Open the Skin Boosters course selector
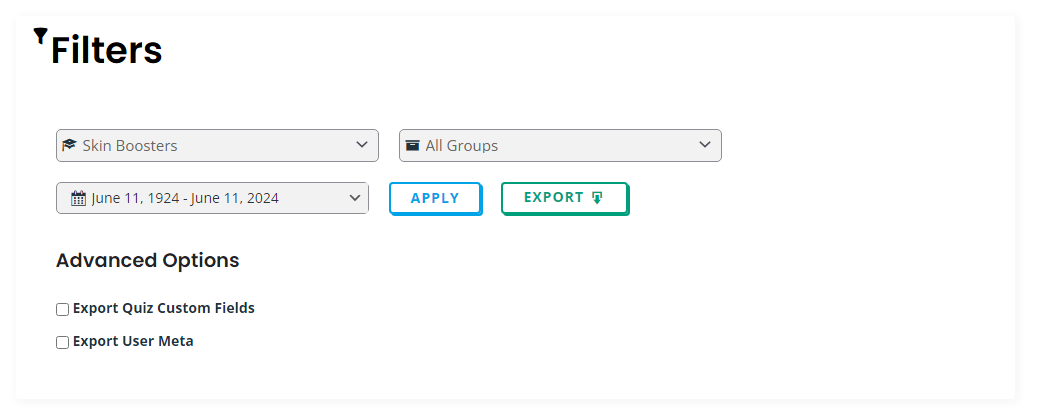The height and width of the screenshot is (414, 1037). pyautogui.click(x=218, y=145)
